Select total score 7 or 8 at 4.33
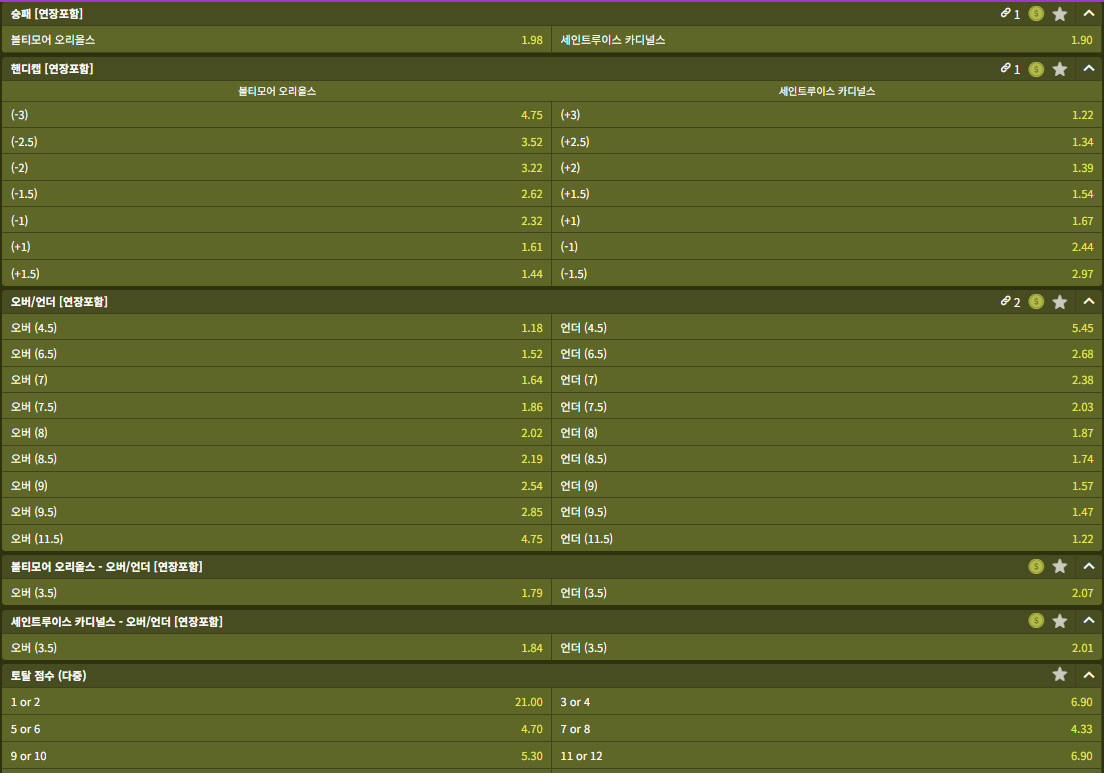This screenshot has height=773, width=1104. [x=827, y=729]
